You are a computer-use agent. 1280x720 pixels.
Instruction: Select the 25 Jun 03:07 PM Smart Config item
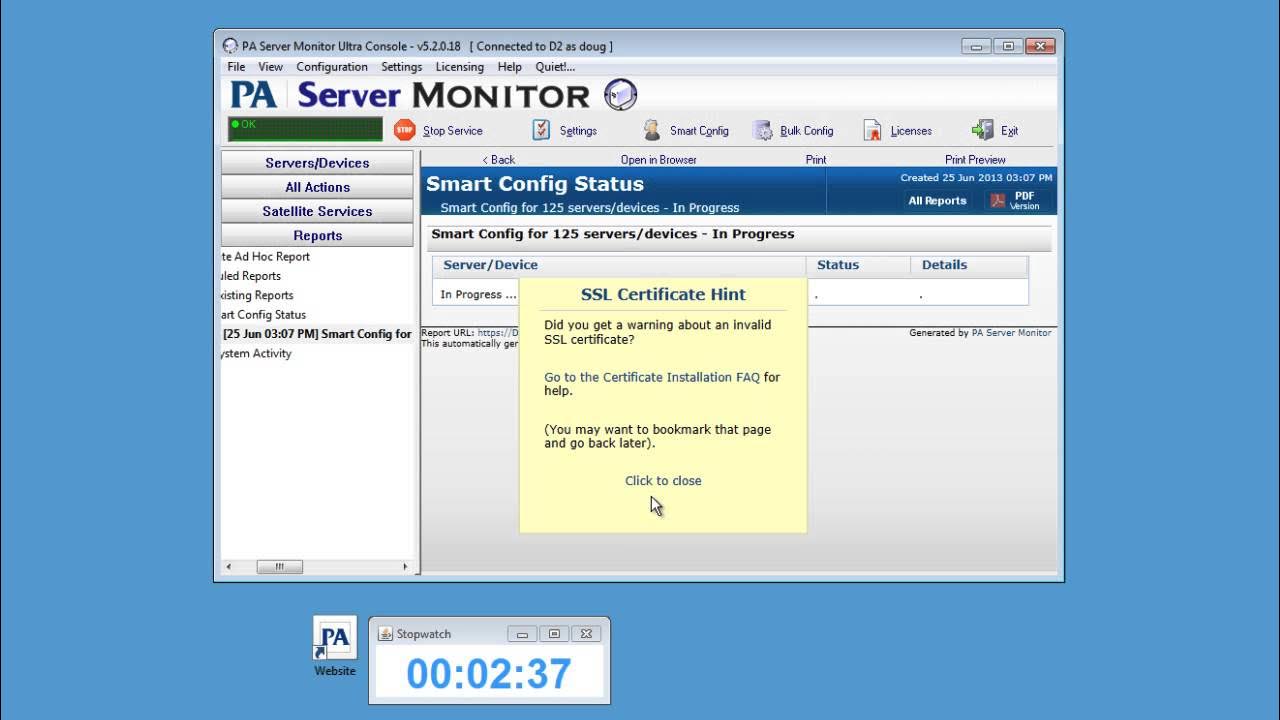tap(316, 334)
